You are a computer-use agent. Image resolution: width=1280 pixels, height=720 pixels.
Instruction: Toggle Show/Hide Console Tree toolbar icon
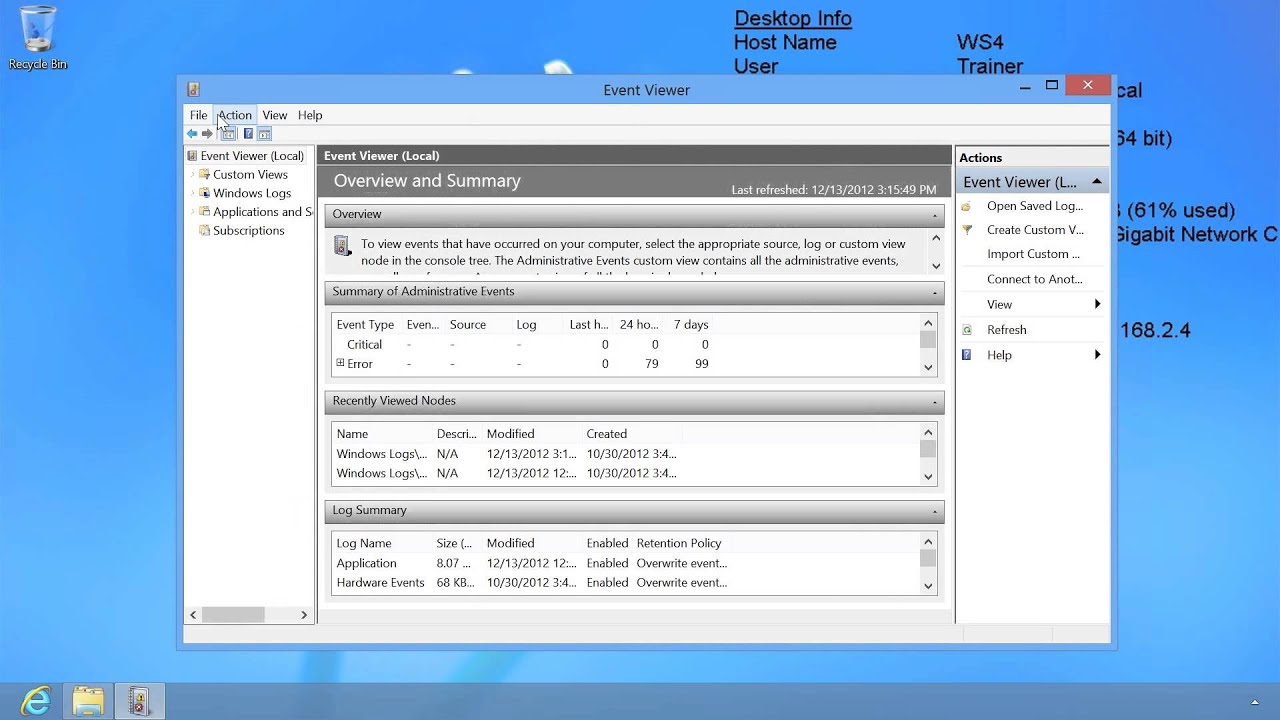(x=228, y=134)
